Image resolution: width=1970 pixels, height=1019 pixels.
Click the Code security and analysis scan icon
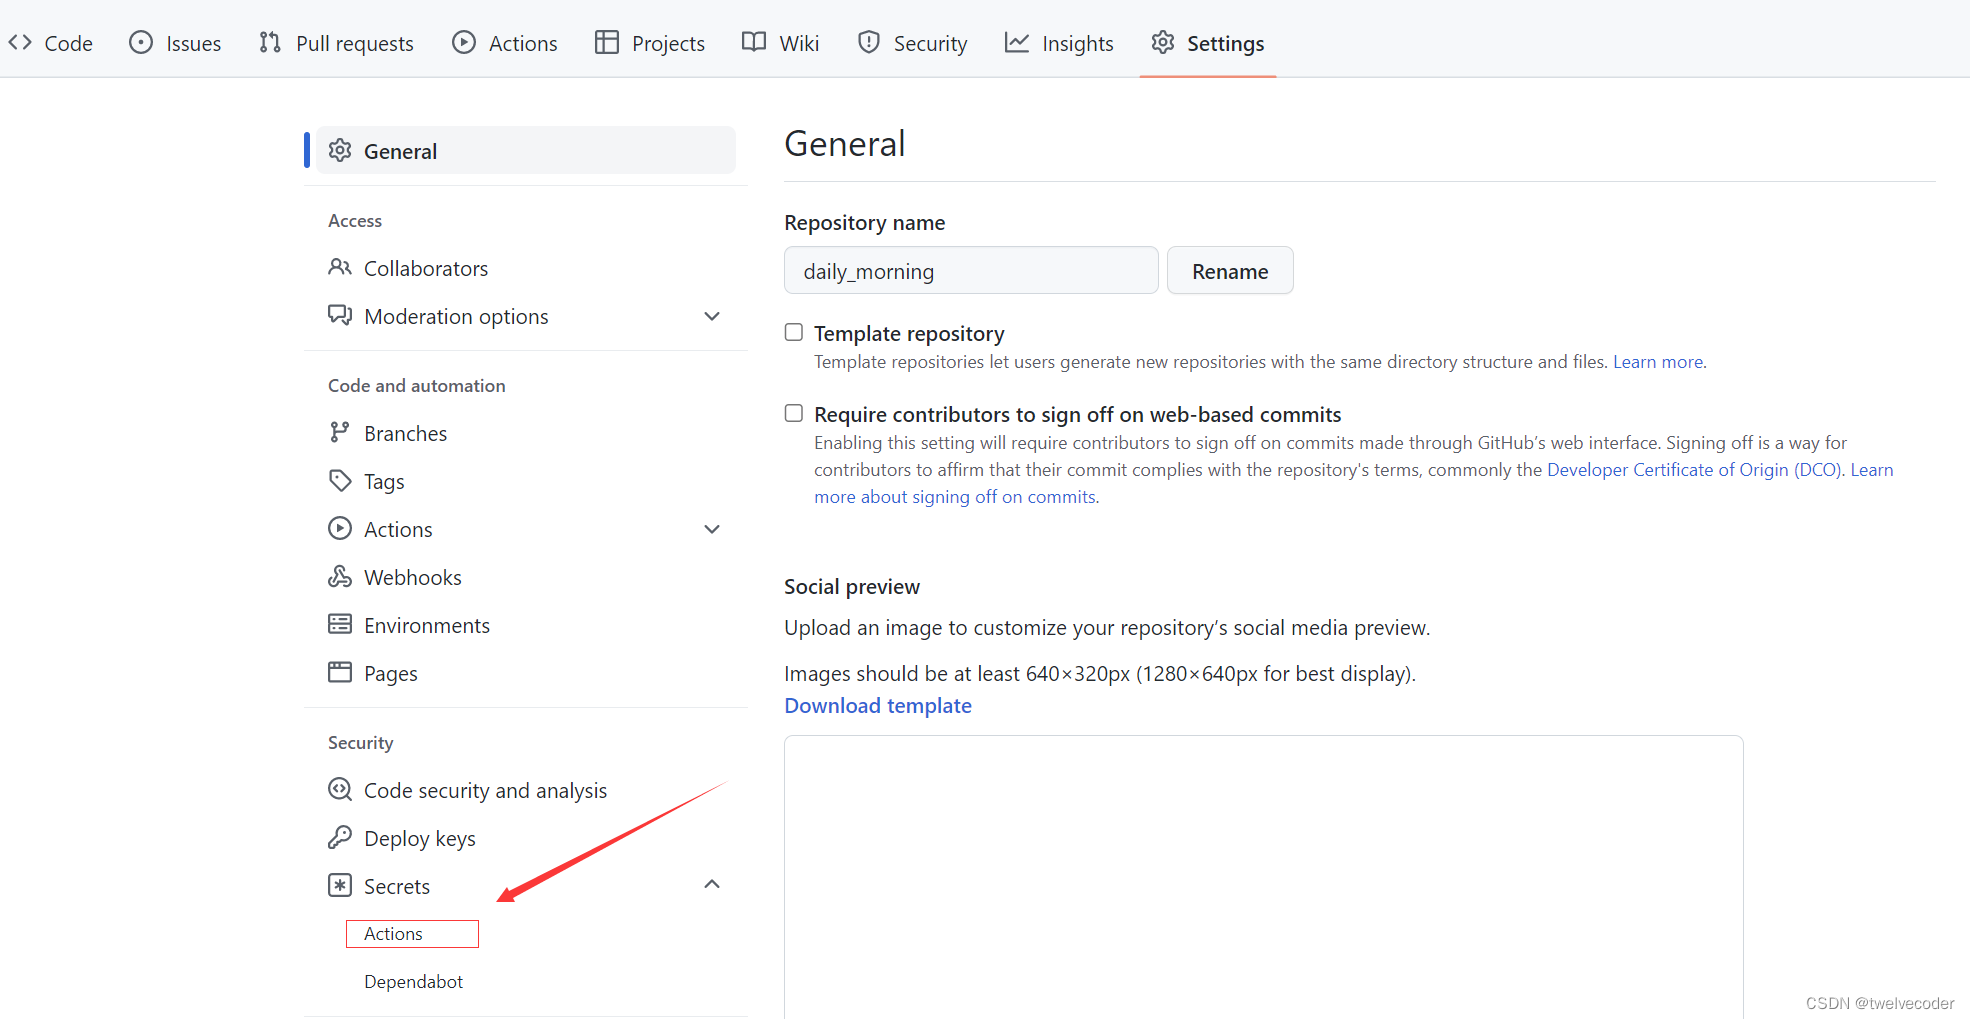(x=340, y=789)
